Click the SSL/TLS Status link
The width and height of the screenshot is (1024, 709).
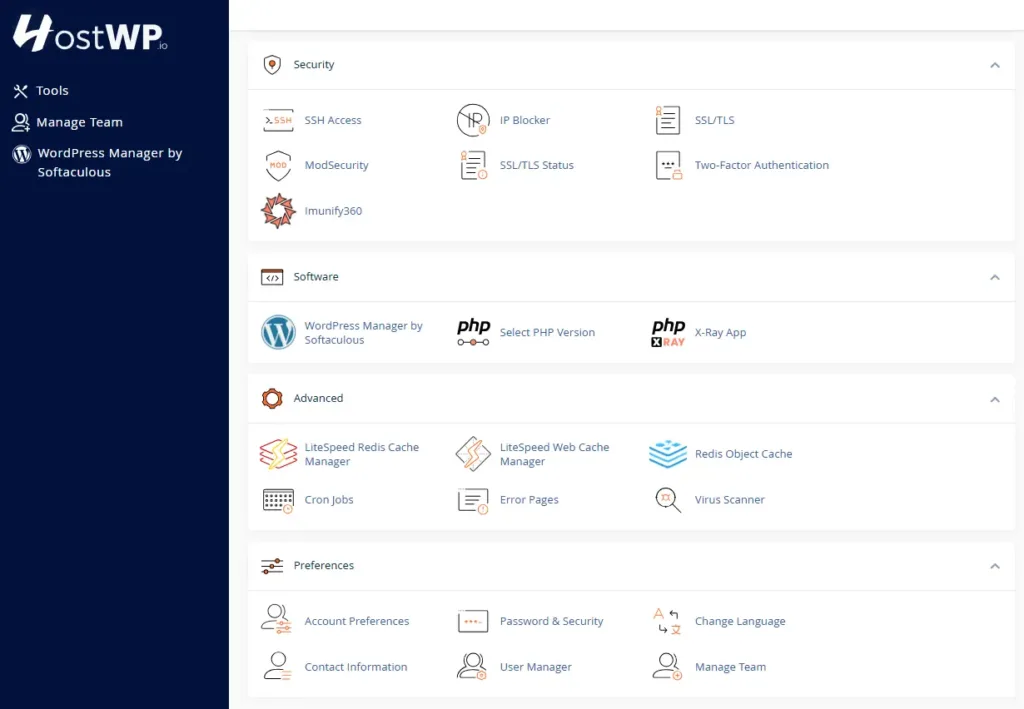point(536,165)
